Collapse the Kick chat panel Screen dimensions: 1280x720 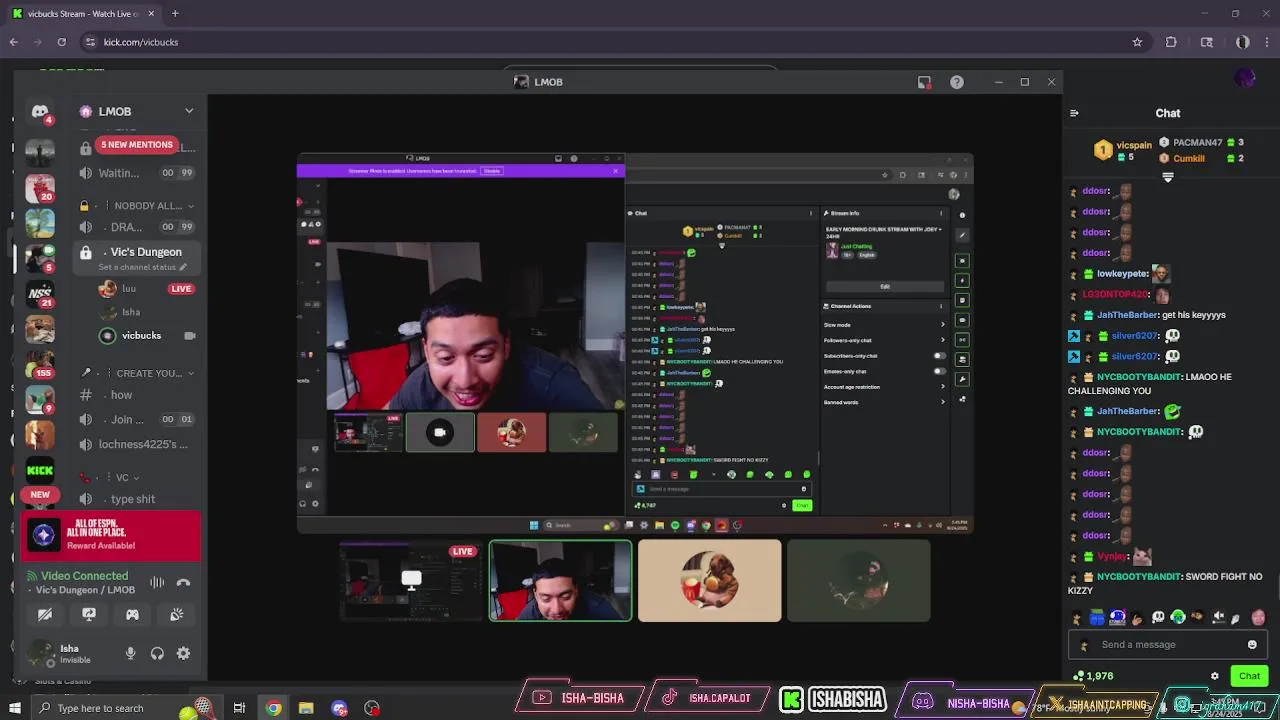[1074, 113]
